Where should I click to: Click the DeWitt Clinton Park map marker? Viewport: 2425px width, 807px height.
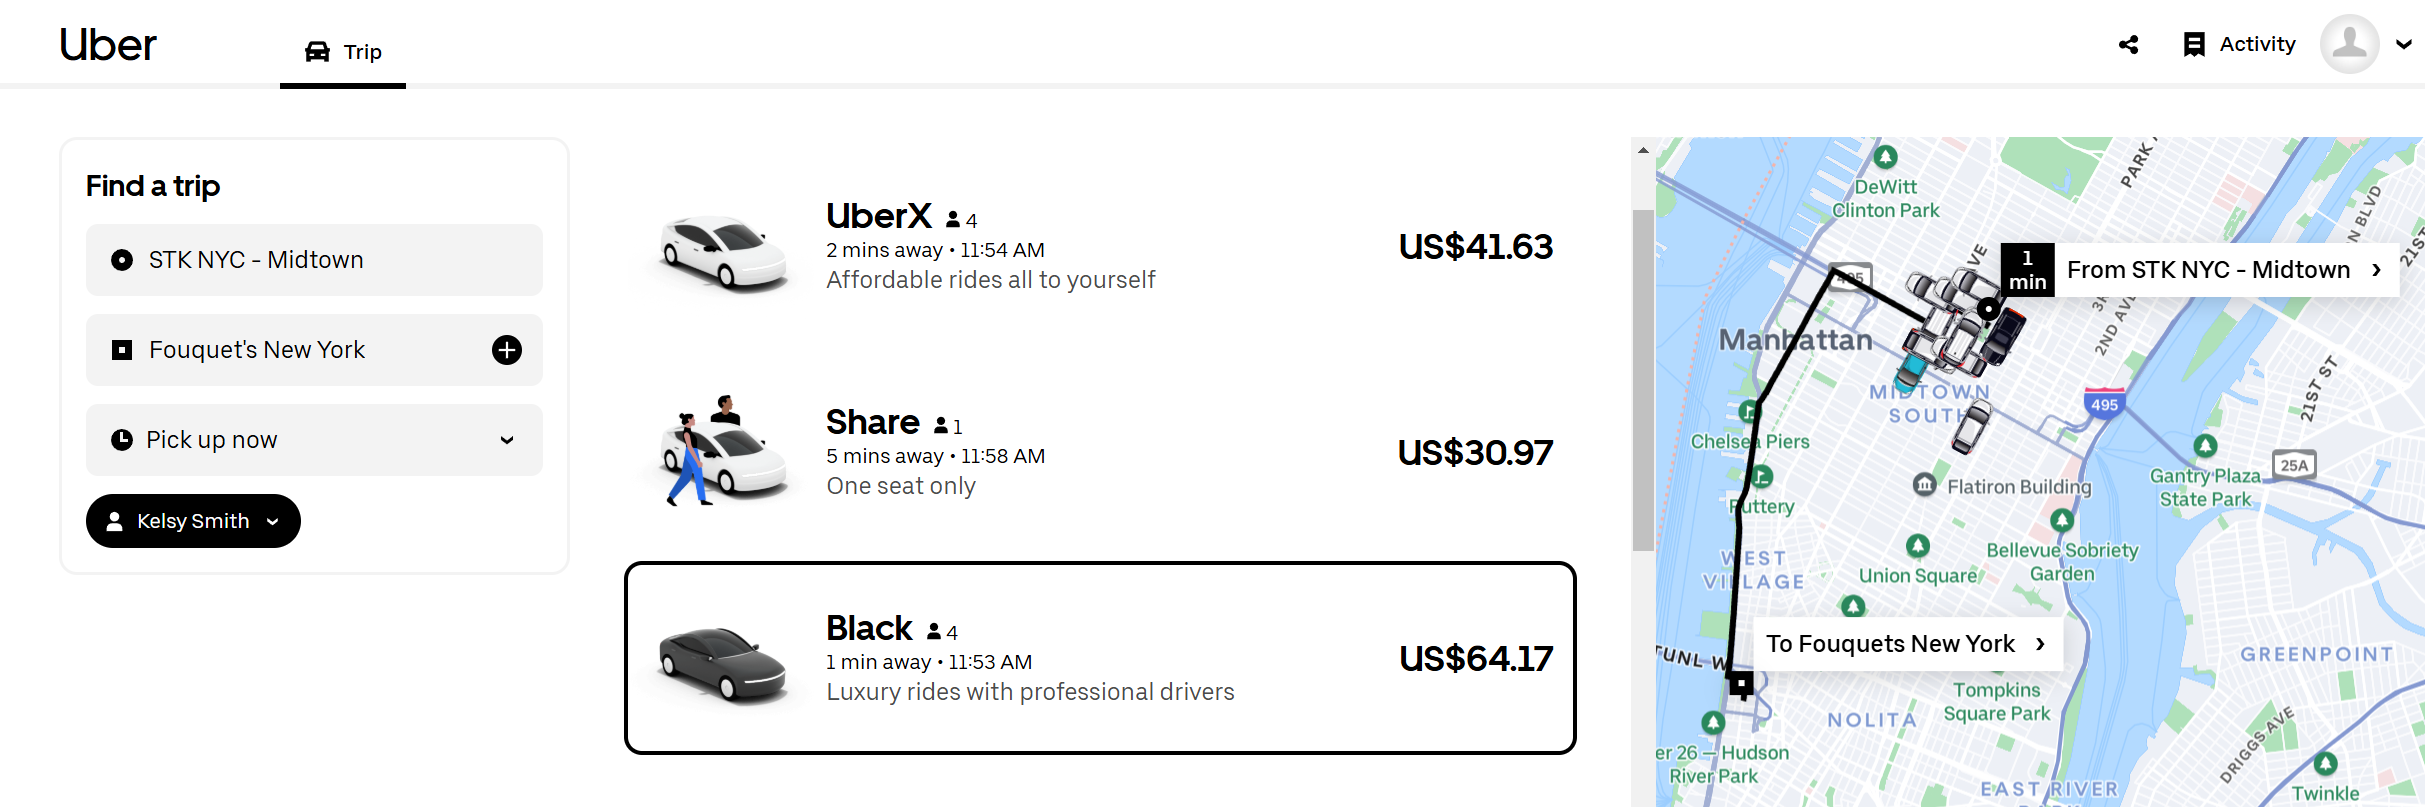(1885, 157)
